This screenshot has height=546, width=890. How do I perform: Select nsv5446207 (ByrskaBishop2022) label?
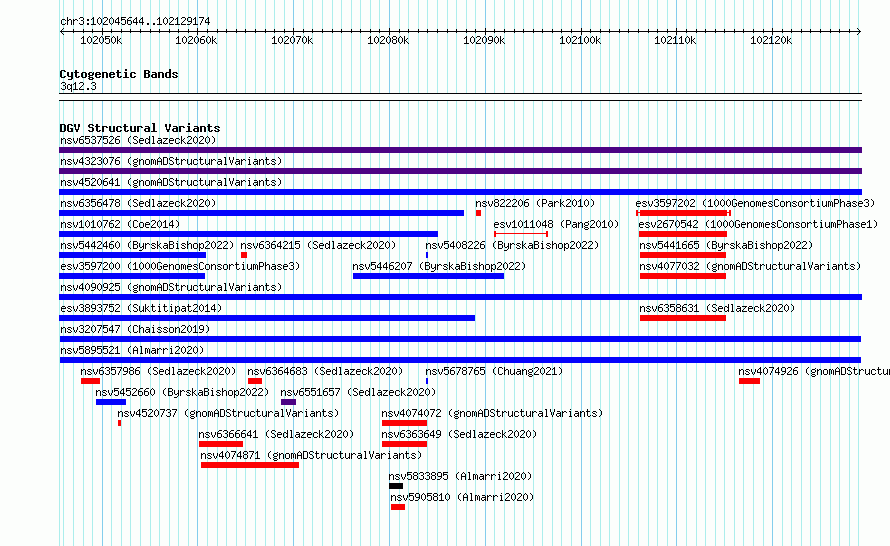pos(439,266)
